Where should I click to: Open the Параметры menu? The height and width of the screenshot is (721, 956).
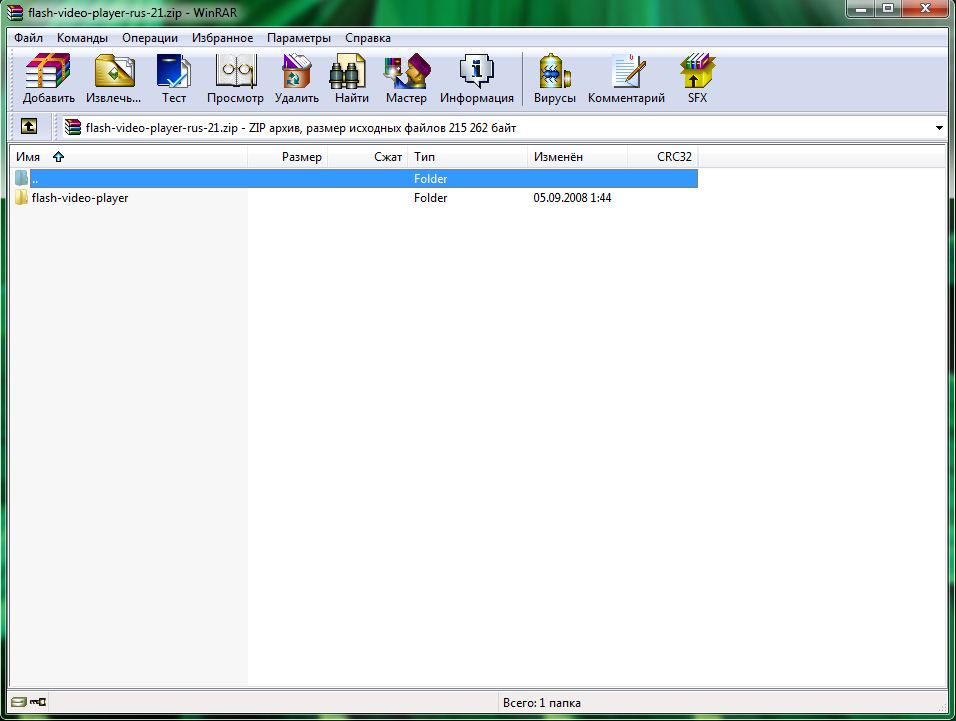pos(298,38)
